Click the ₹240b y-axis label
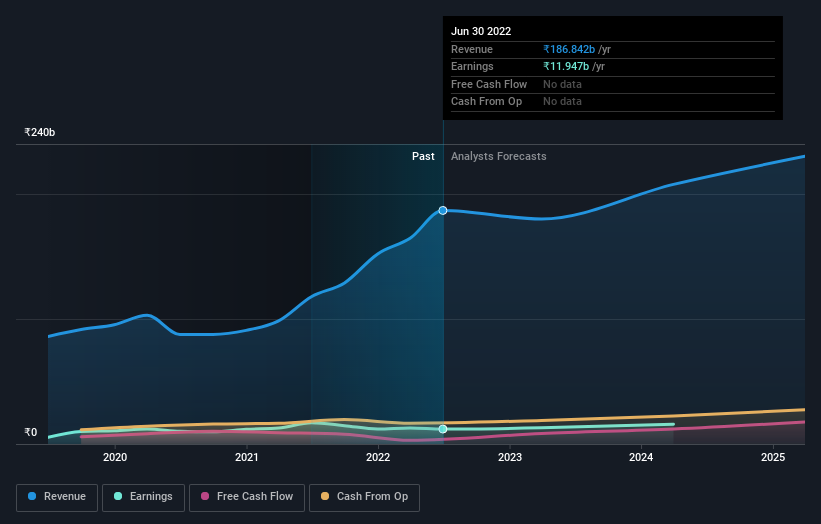 [x=40, y=132]
